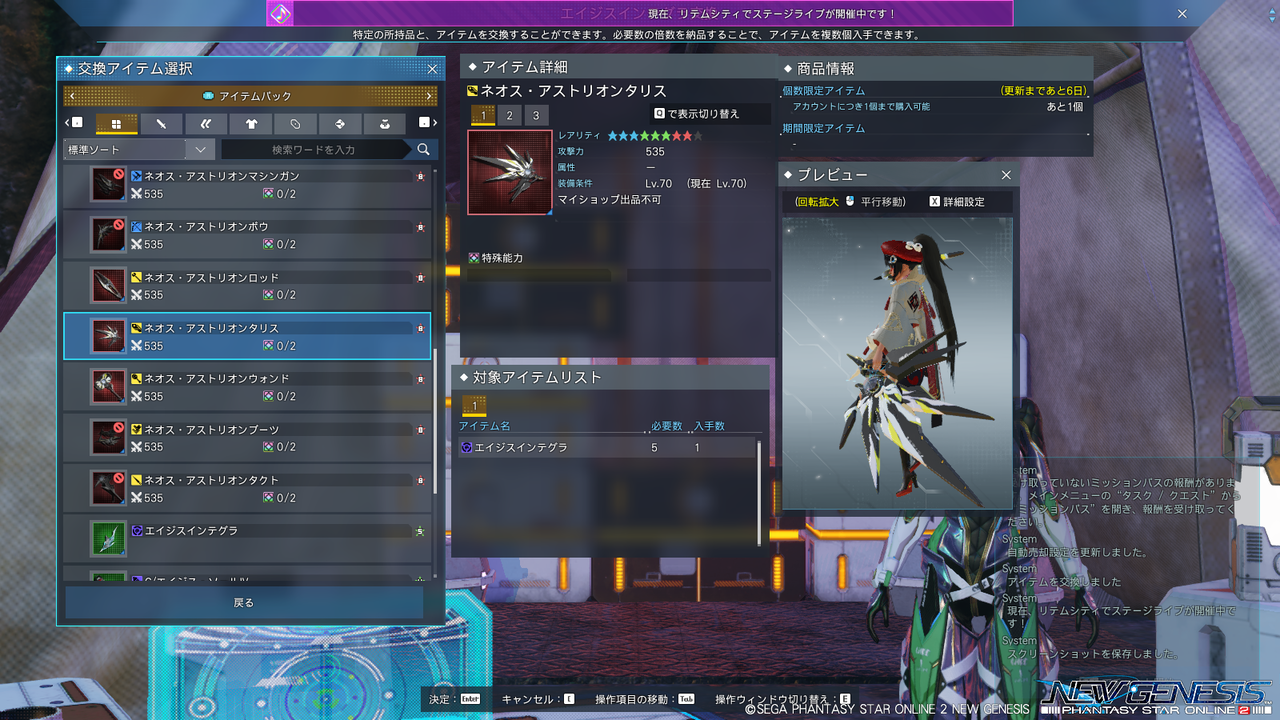Click the 特殊能力 icon in item details
This screenshot has width=1280, height=720.
[x=474, y=258]
